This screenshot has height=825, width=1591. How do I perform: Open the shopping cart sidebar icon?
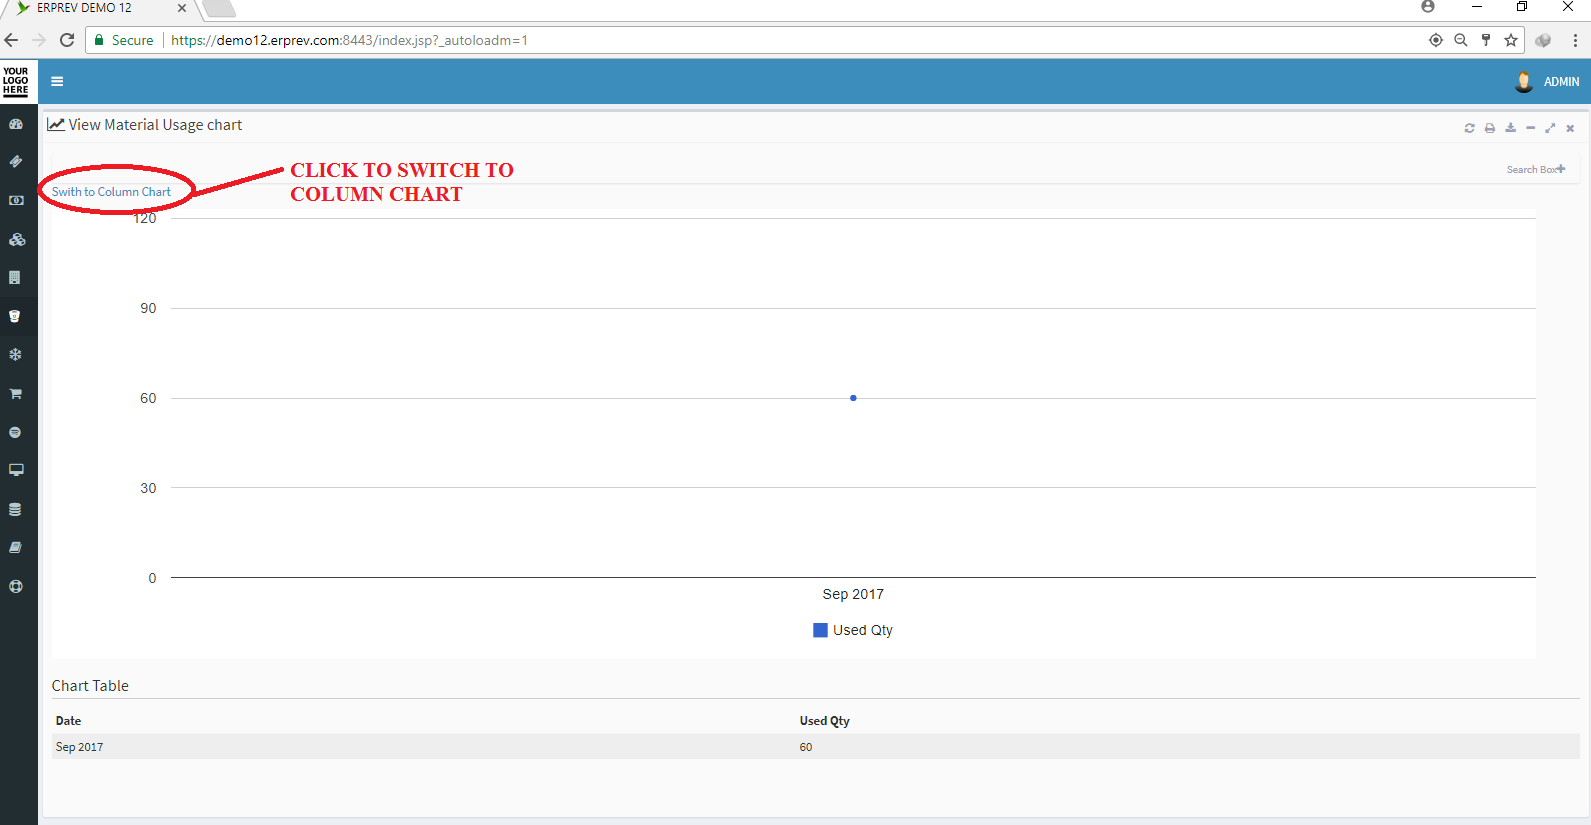coord(16,393)
